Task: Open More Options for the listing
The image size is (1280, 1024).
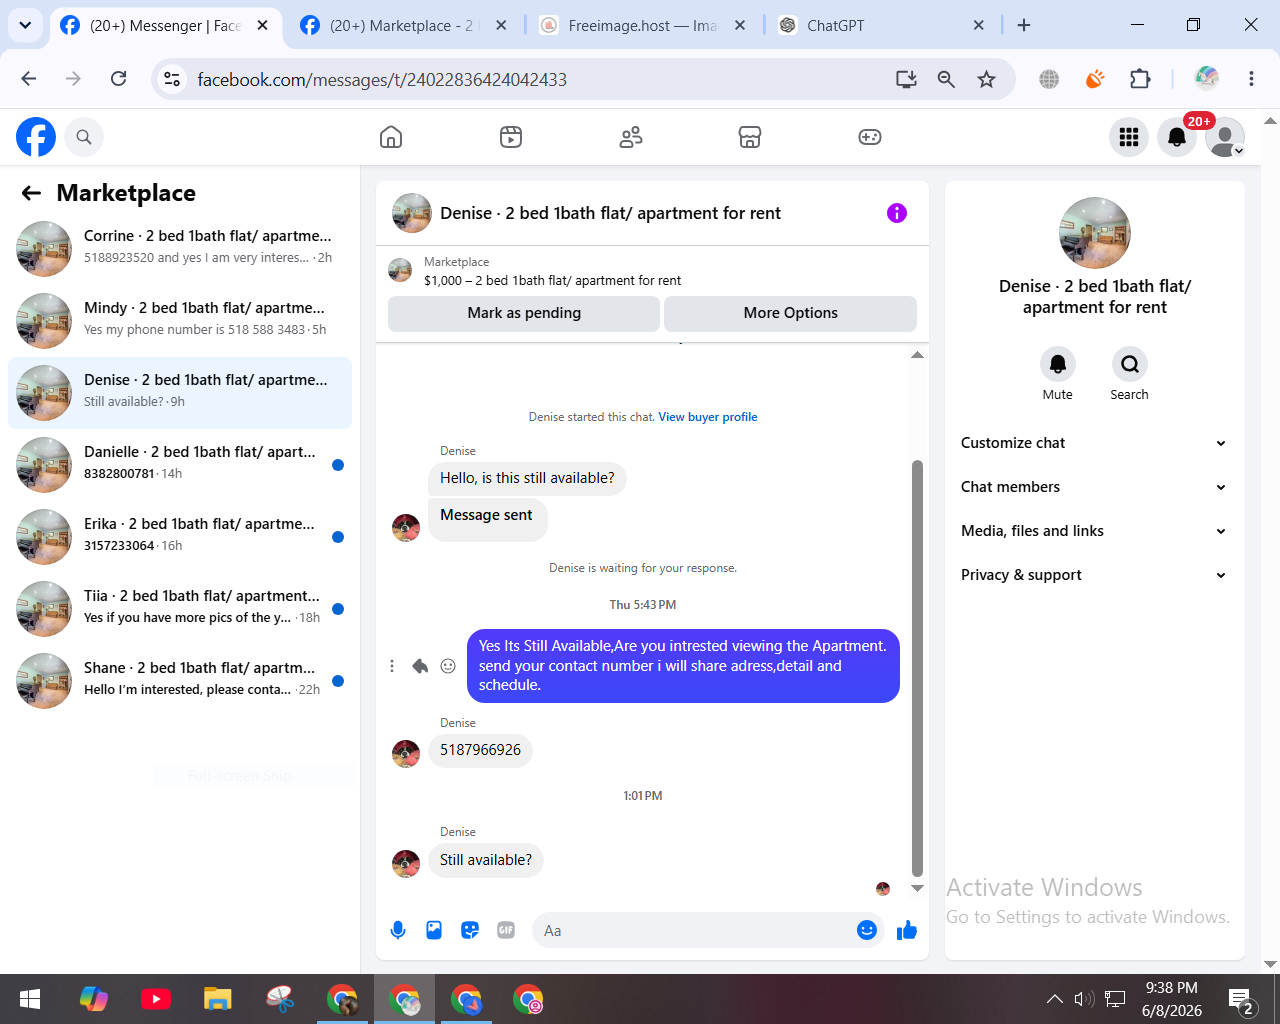Action: pyautogui.click(x=790, y=313)
